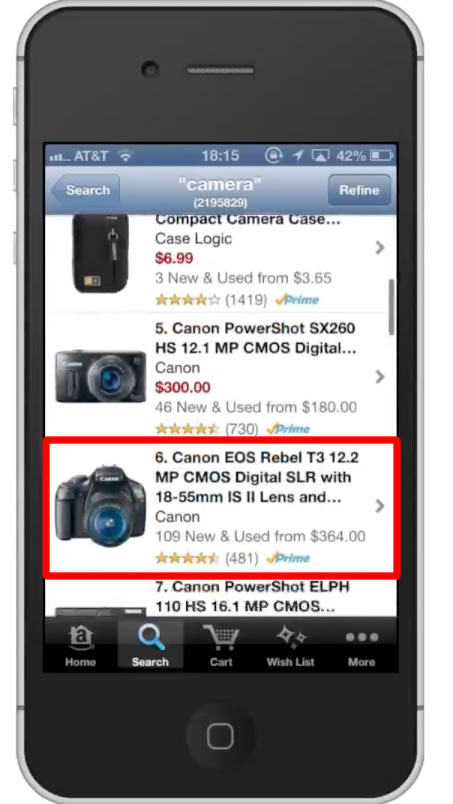
Task: Open the shopping Cart icon
Action: tap(221, 637)
